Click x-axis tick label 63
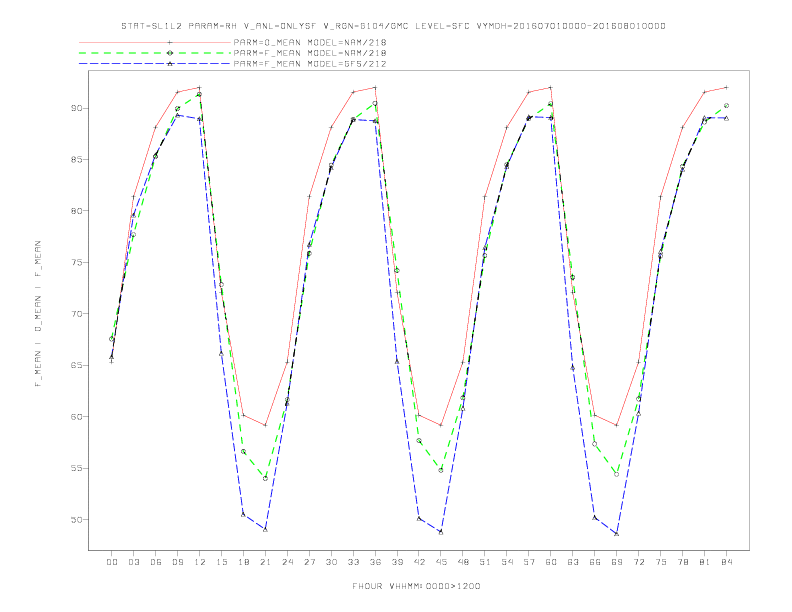Image resolution: width=792 pixels, height=612 pixels. click(x=573, y=562)
